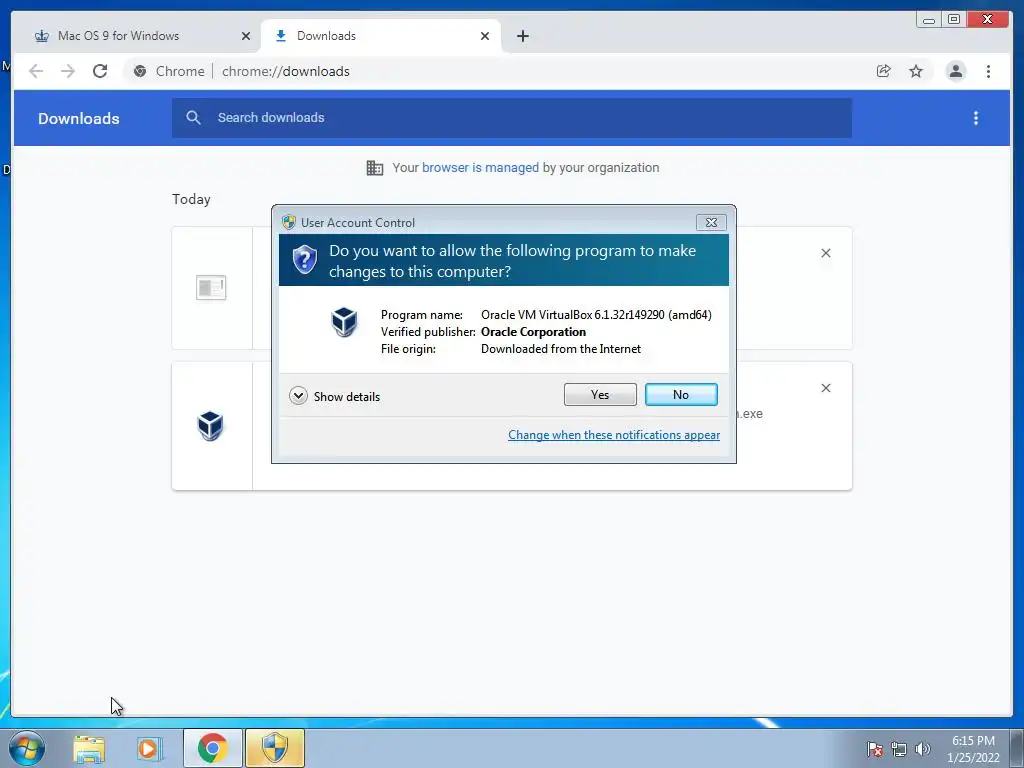Click No in the User Account Control dialog

(x=681, y=394)
